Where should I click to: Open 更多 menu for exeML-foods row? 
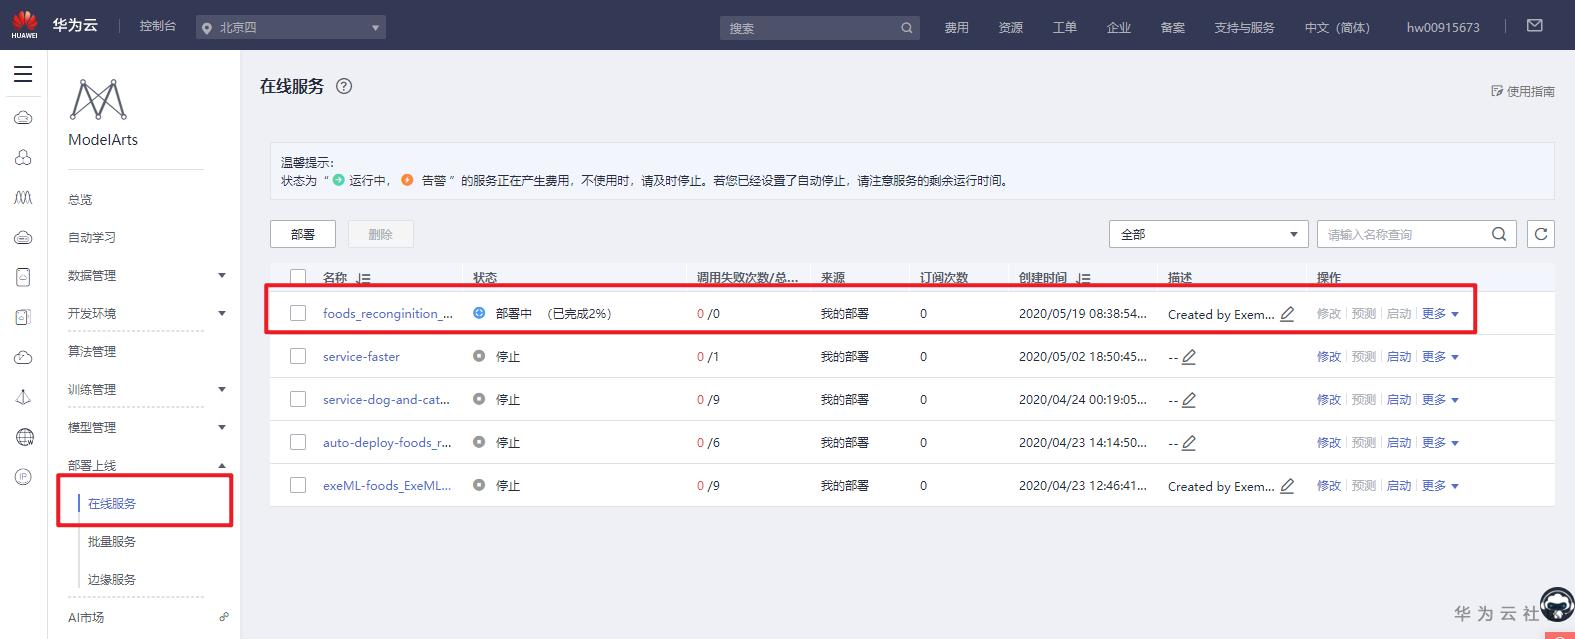point(1440,485)
